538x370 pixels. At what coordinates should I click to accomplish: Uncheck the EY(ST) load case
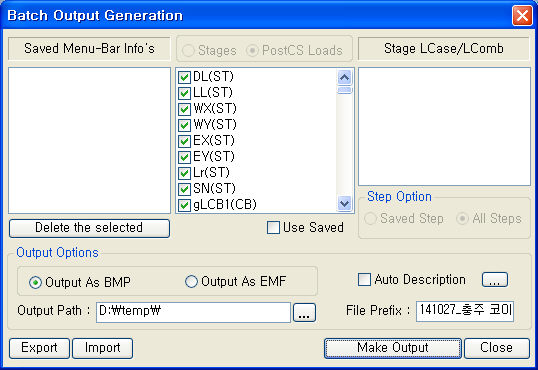coord(184,157)
